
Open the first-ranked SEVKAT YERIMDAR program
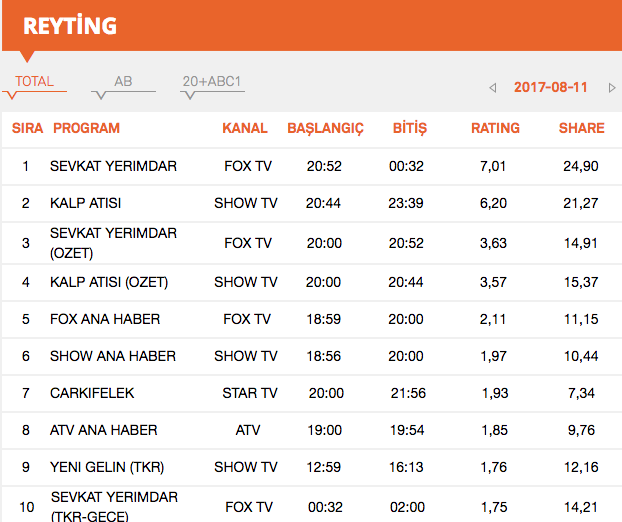pos(113,166)
